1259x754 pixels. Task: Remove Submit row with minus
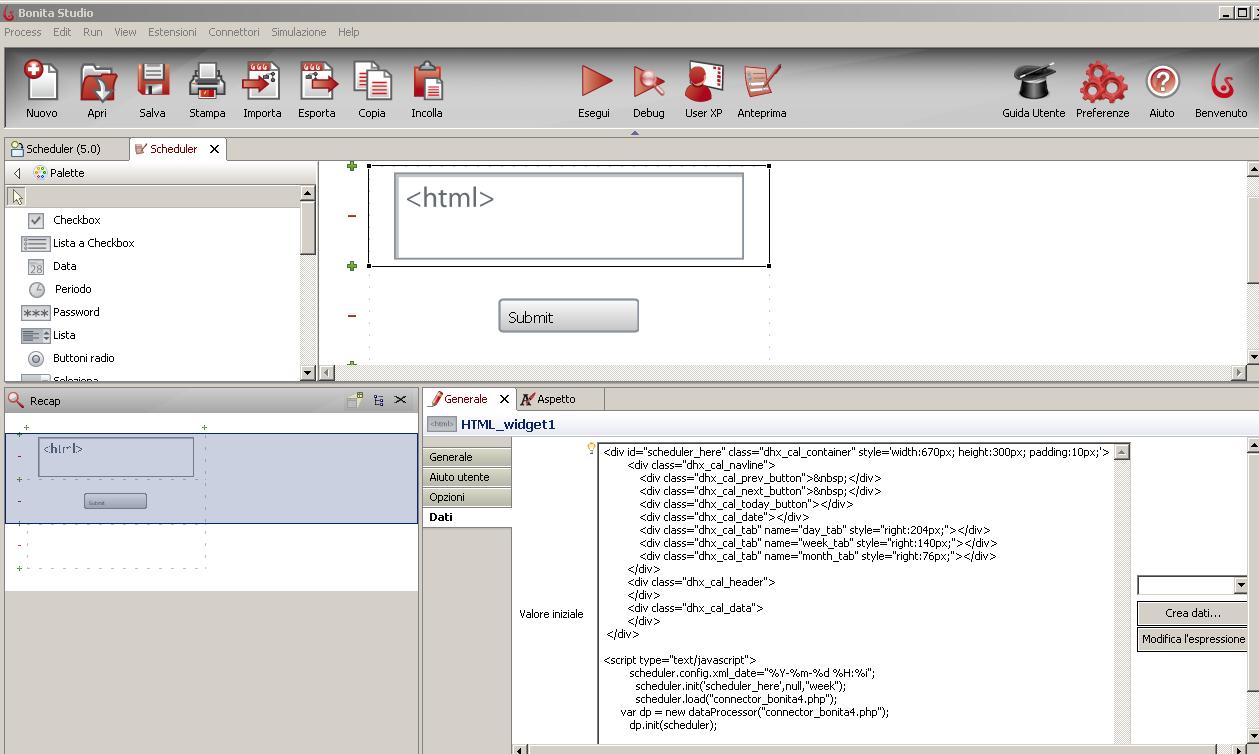(x=352, y=316)
